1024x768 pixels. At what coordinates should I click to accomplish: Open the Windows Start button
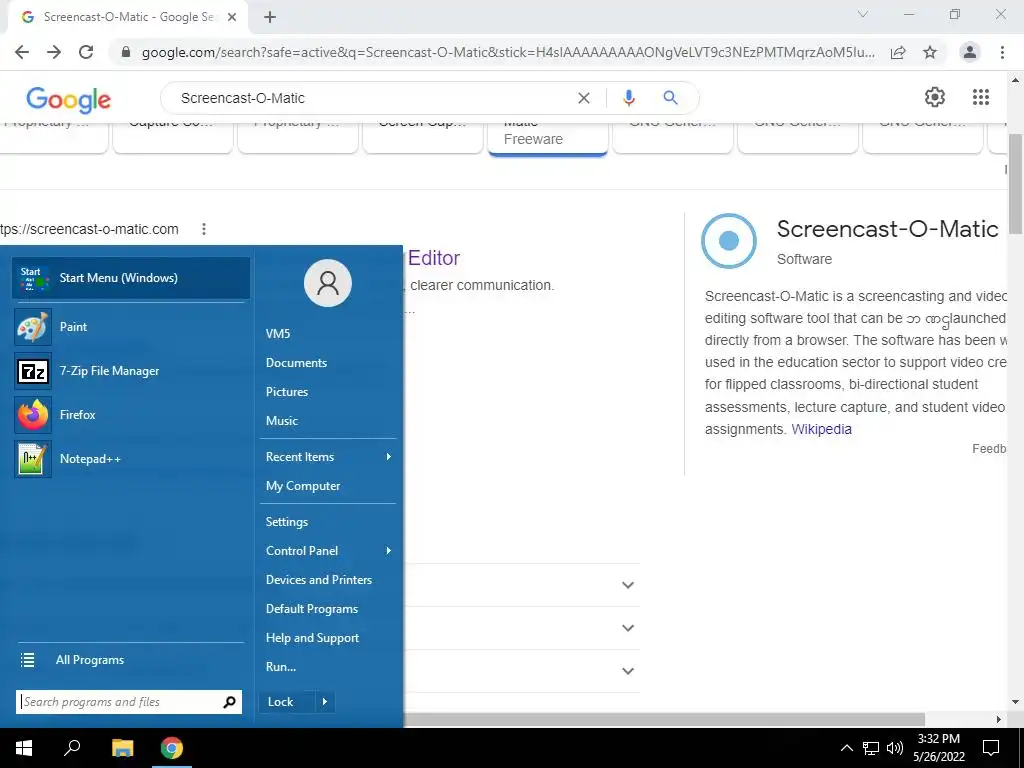(x=24, y=748)
